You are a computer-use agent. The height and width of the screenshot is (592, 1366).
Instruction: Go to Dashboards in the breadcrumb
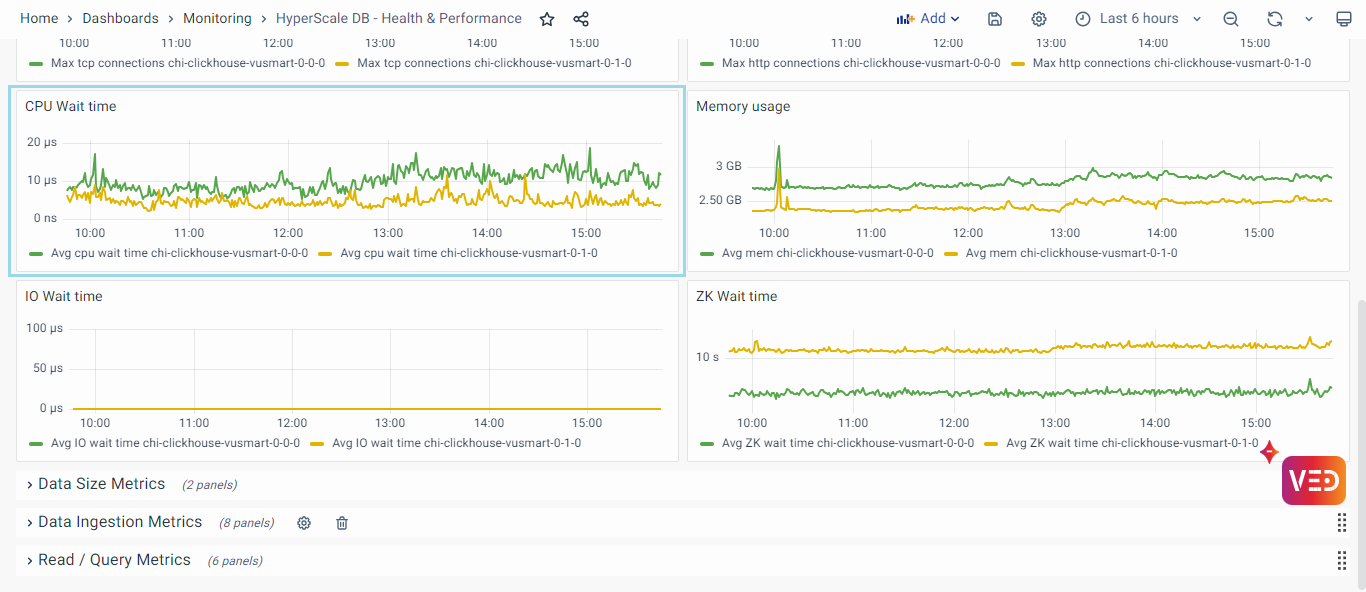(x=120, y=19)
